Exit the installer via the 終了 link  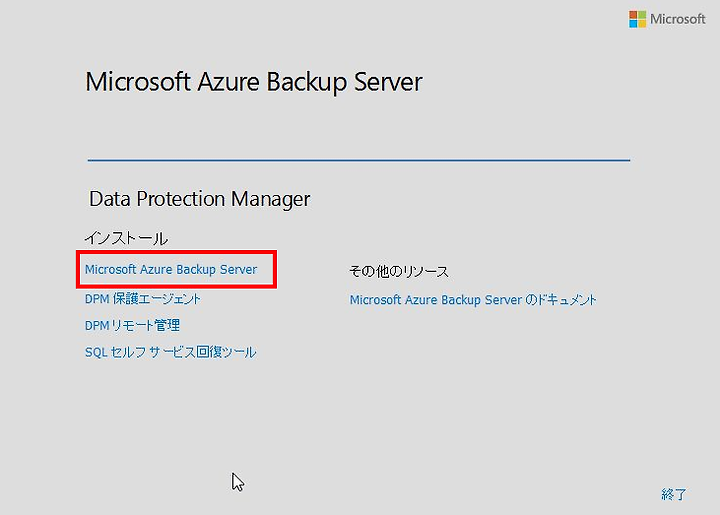(674, 494)
